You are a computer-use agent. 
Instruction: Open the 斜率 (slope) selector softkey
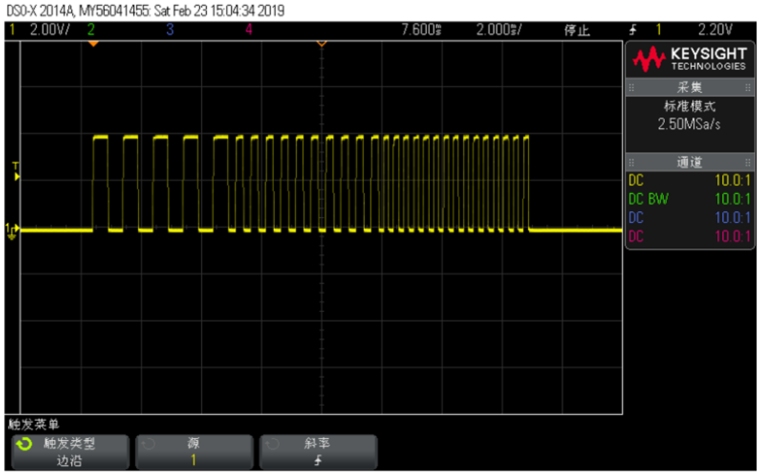[x=317, y=450]
